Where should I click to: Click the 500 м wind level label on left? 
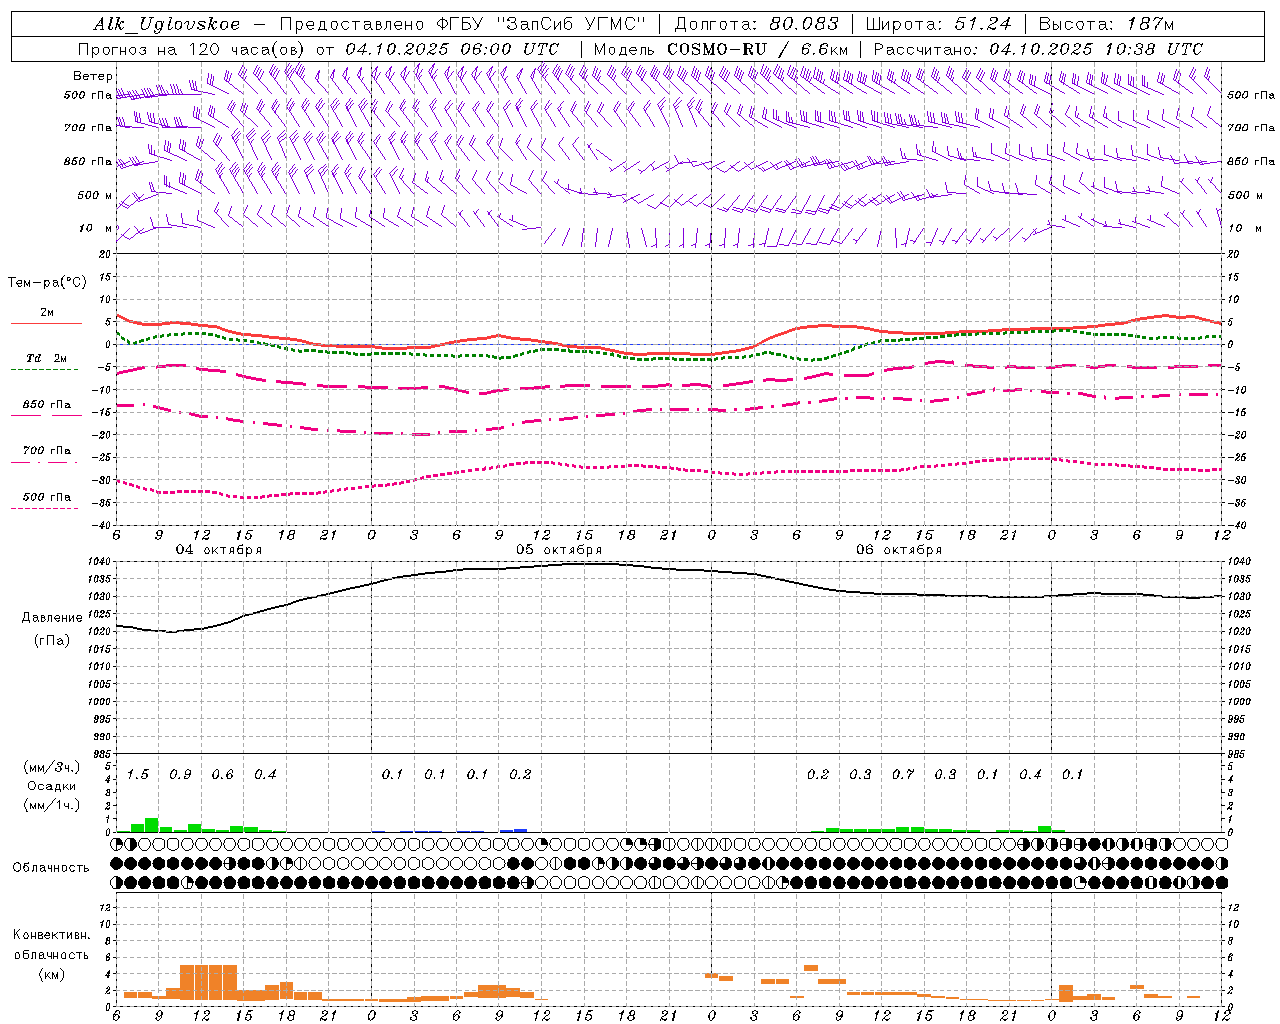(x=95, y=195)
